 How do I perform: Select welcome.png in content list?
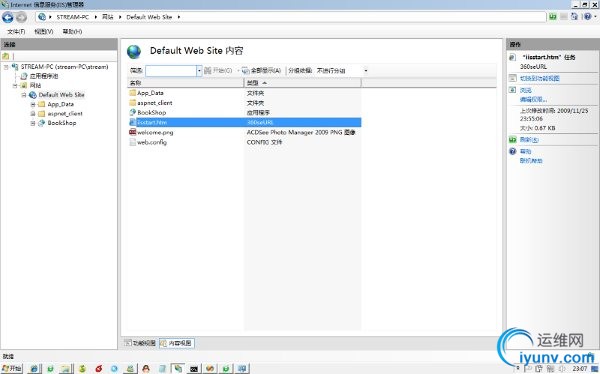pos(155,132)
